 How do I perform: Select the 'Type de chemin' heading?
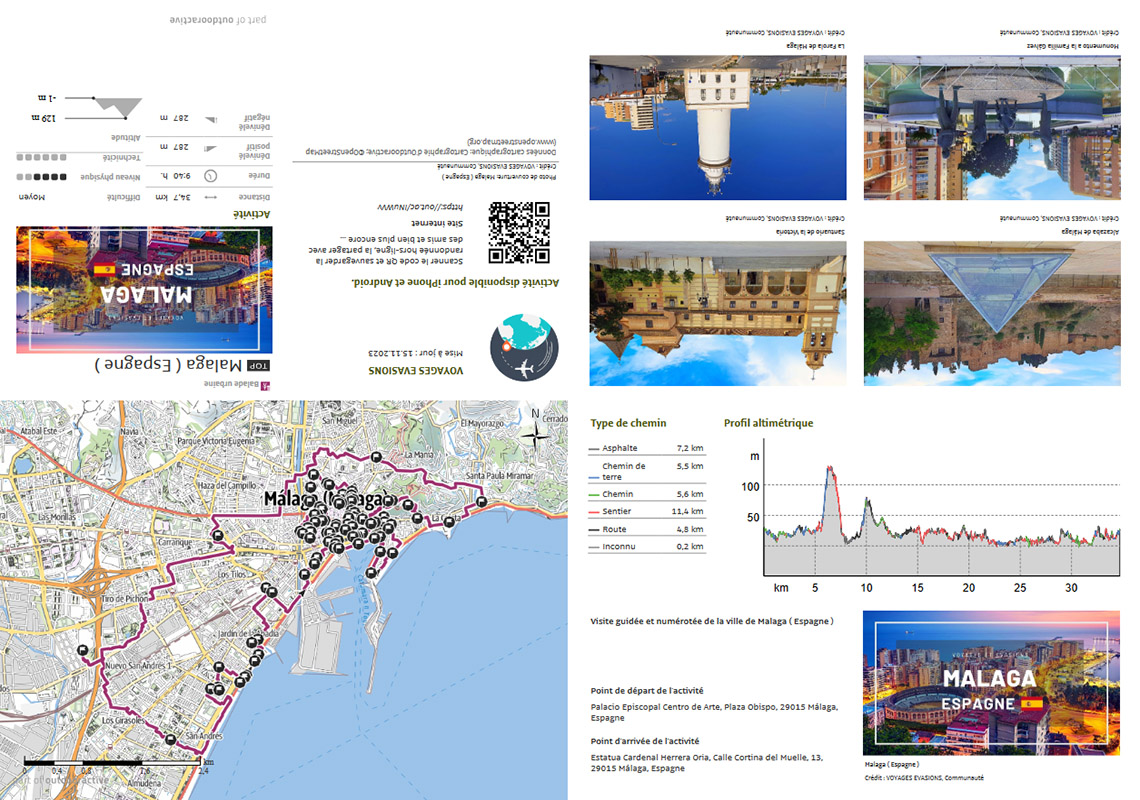tap(628, 423)
